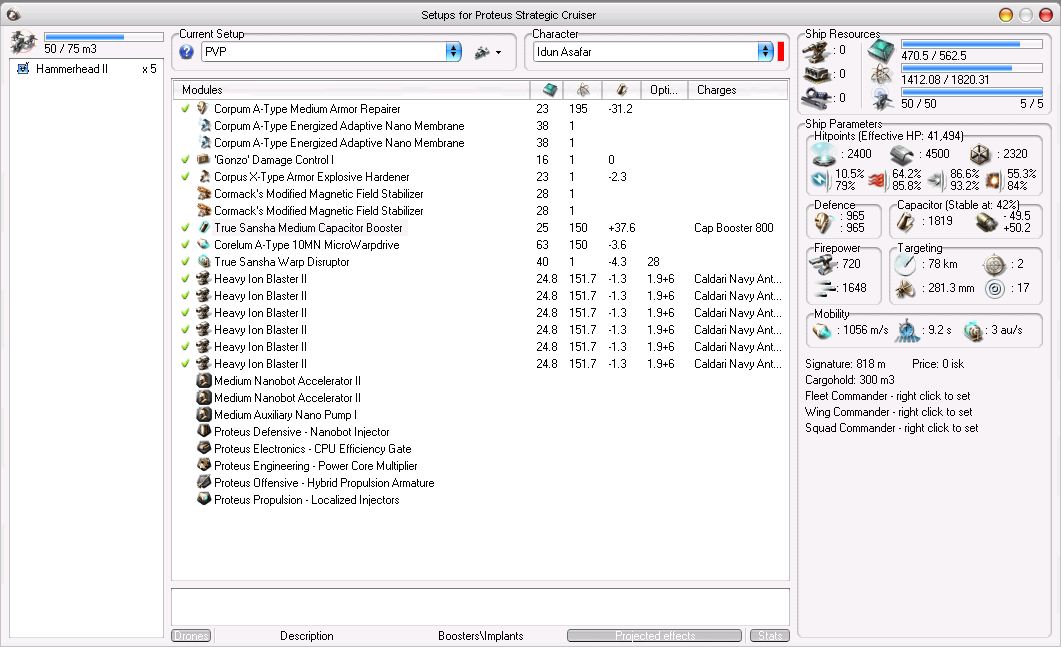
Task: Toggle the True Sansha Warp Disruptor checkmark
Action: [x=185, y=262]
